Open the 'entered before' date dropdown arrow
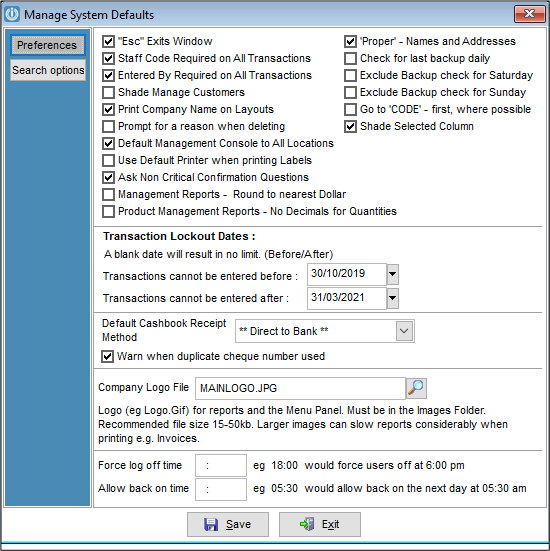 pos(393,274)
